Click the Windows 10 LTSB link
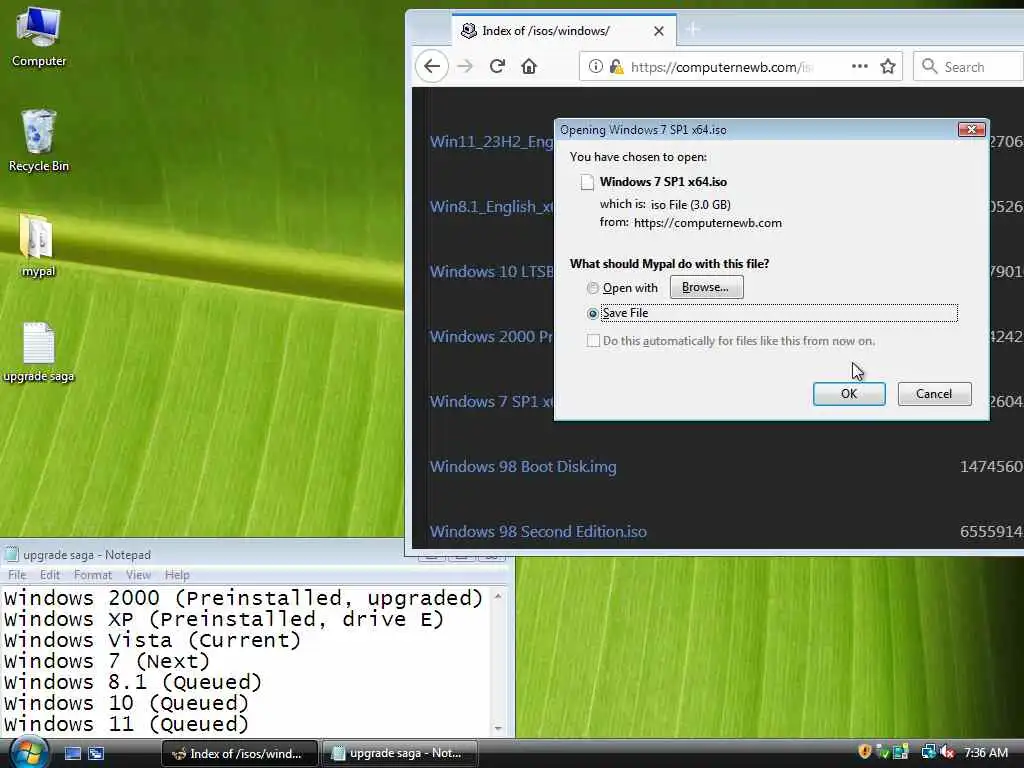Screen dimensions: 1024x768 [x=491, y=272]
